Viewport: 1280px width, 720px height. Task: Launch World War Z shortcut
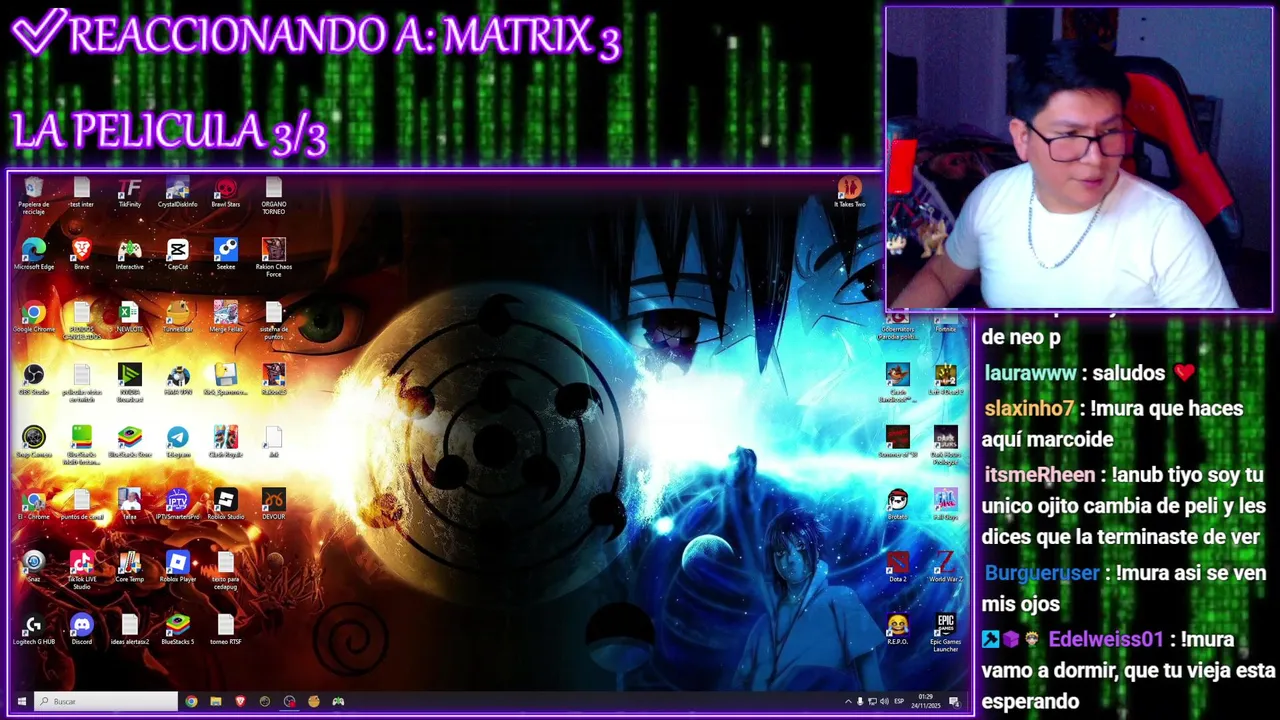[x=945, y=567]
